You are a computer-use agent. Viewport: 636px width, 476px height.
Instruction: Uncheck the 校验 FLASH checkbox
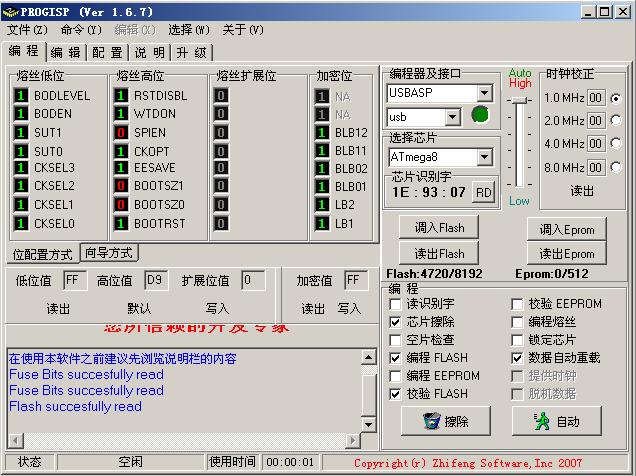click(395, 394)
